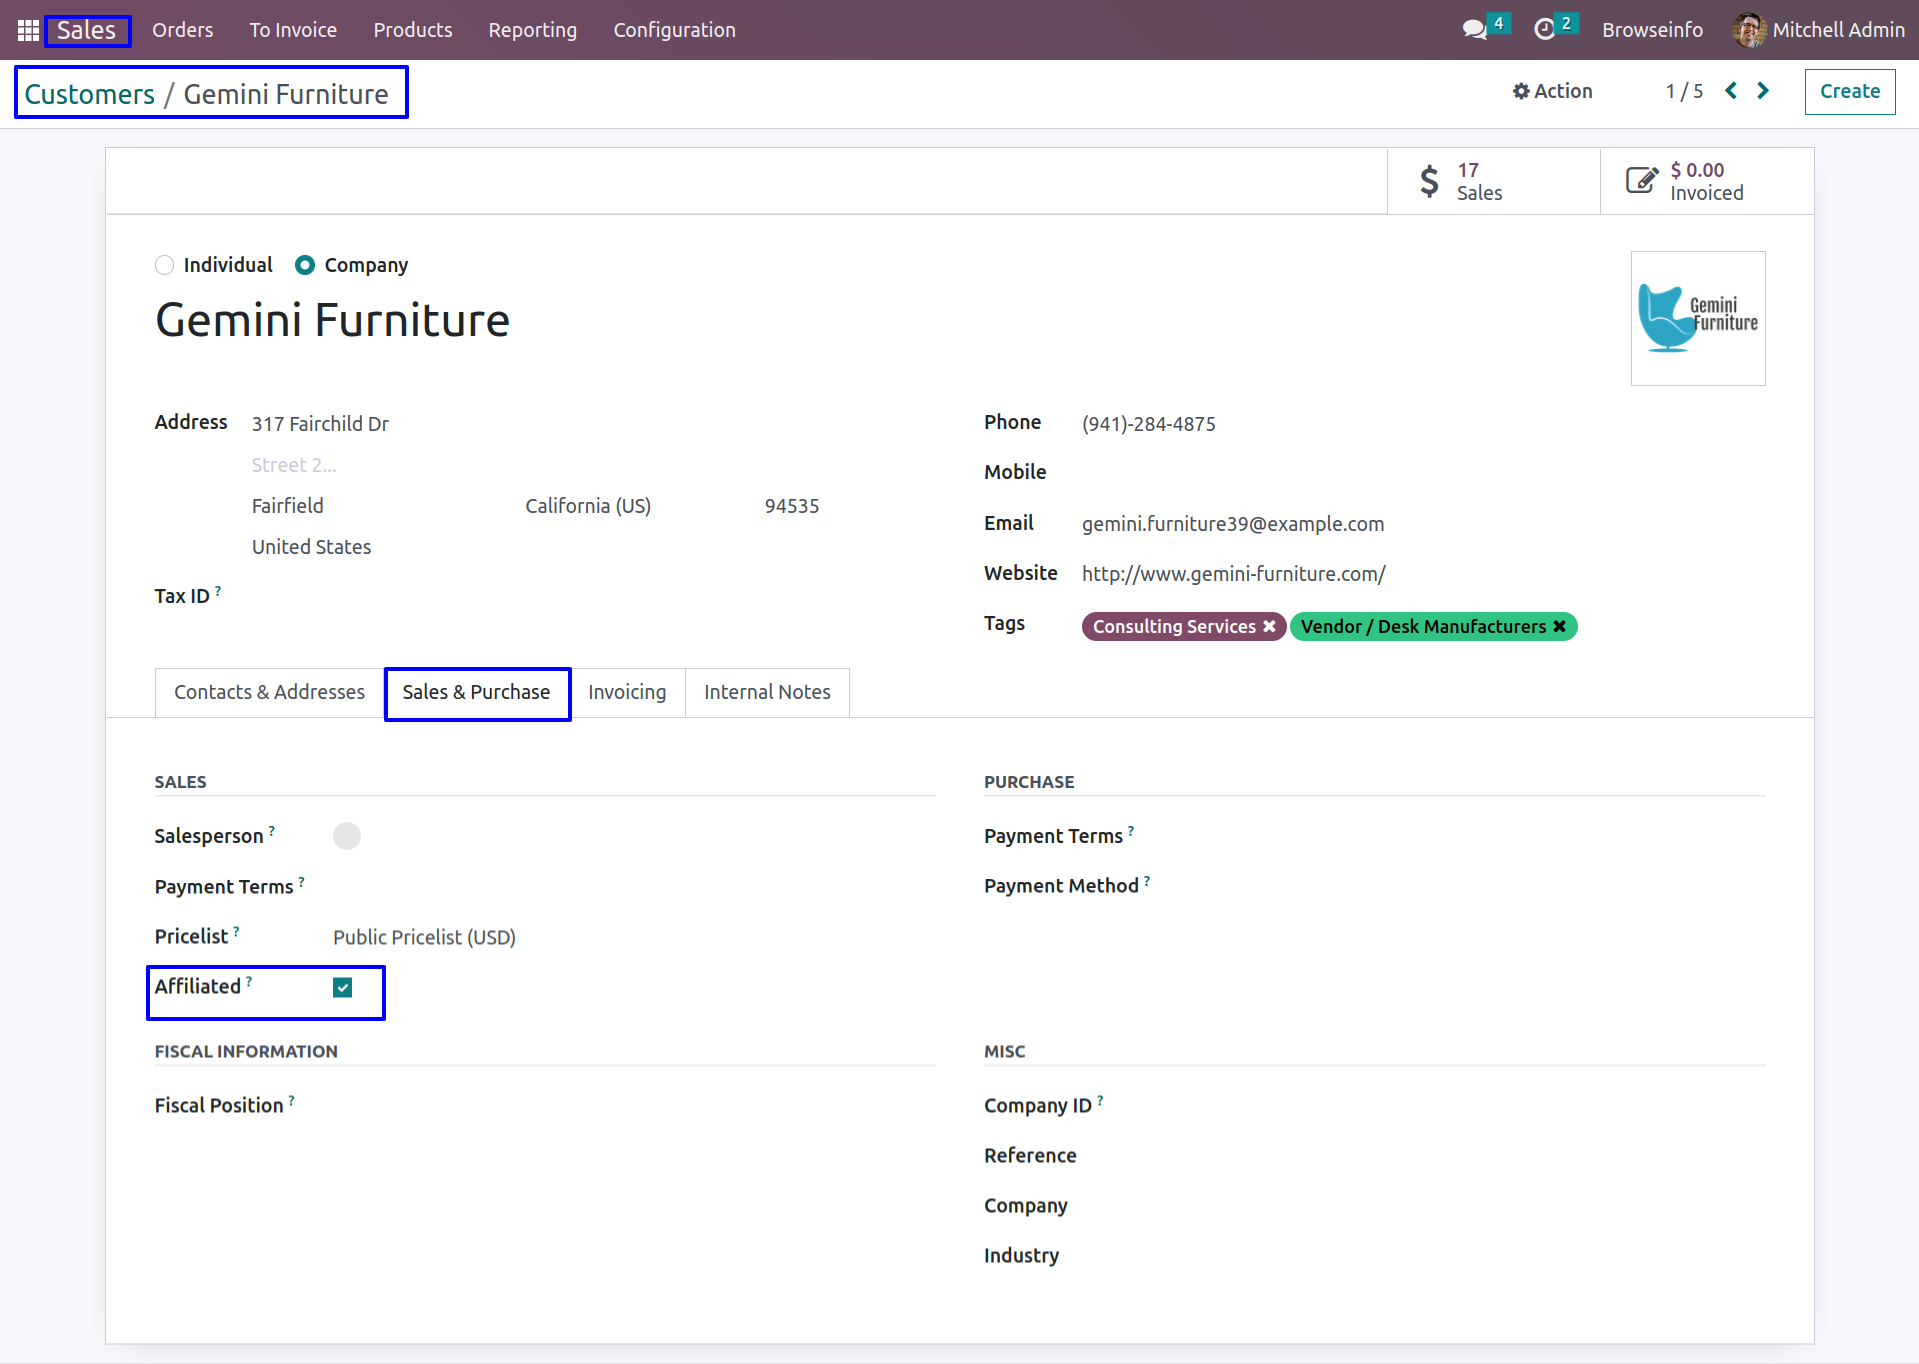Open the Products menu
Image resolution: width=1919 pixels, height=1364 pixels.
coord(413,30)
